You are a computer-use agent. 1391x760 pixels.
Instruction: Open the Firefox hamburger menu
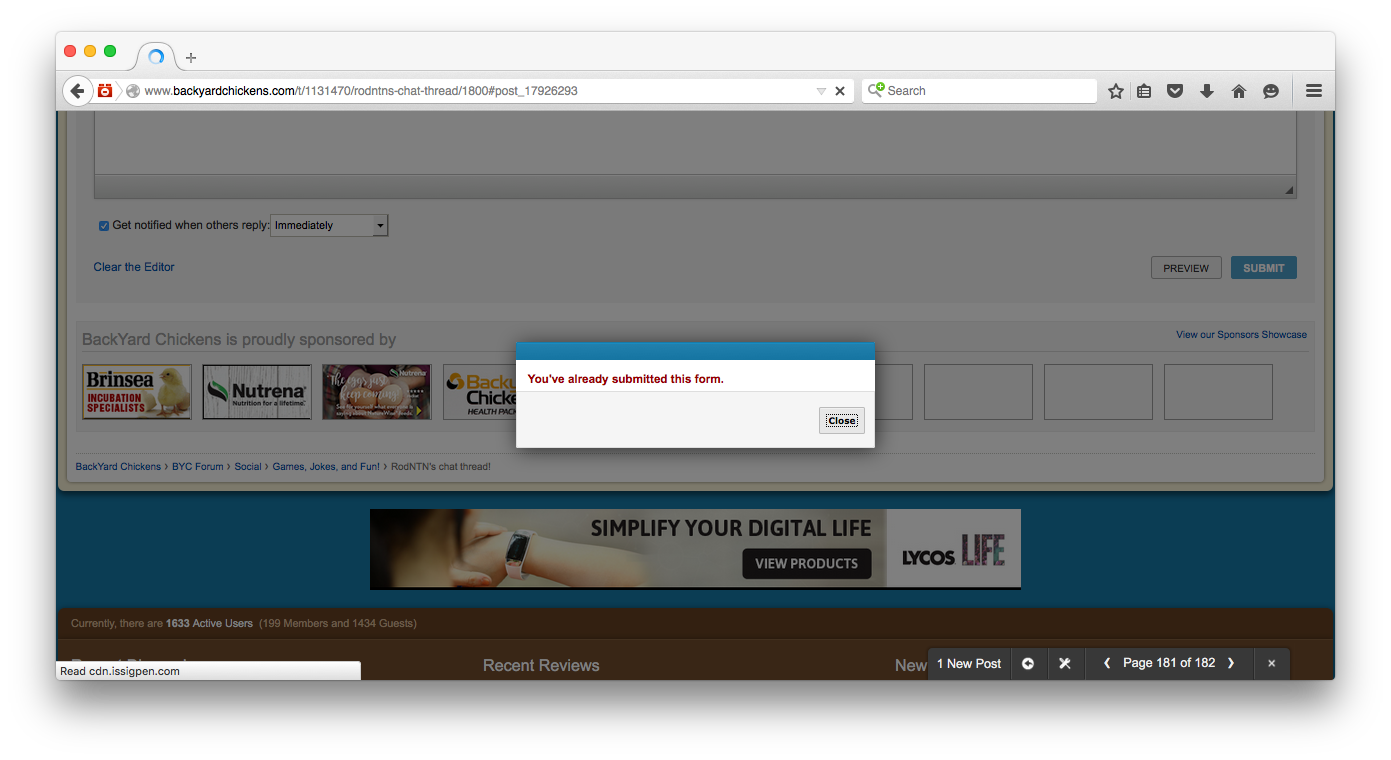coord(1314,91)
